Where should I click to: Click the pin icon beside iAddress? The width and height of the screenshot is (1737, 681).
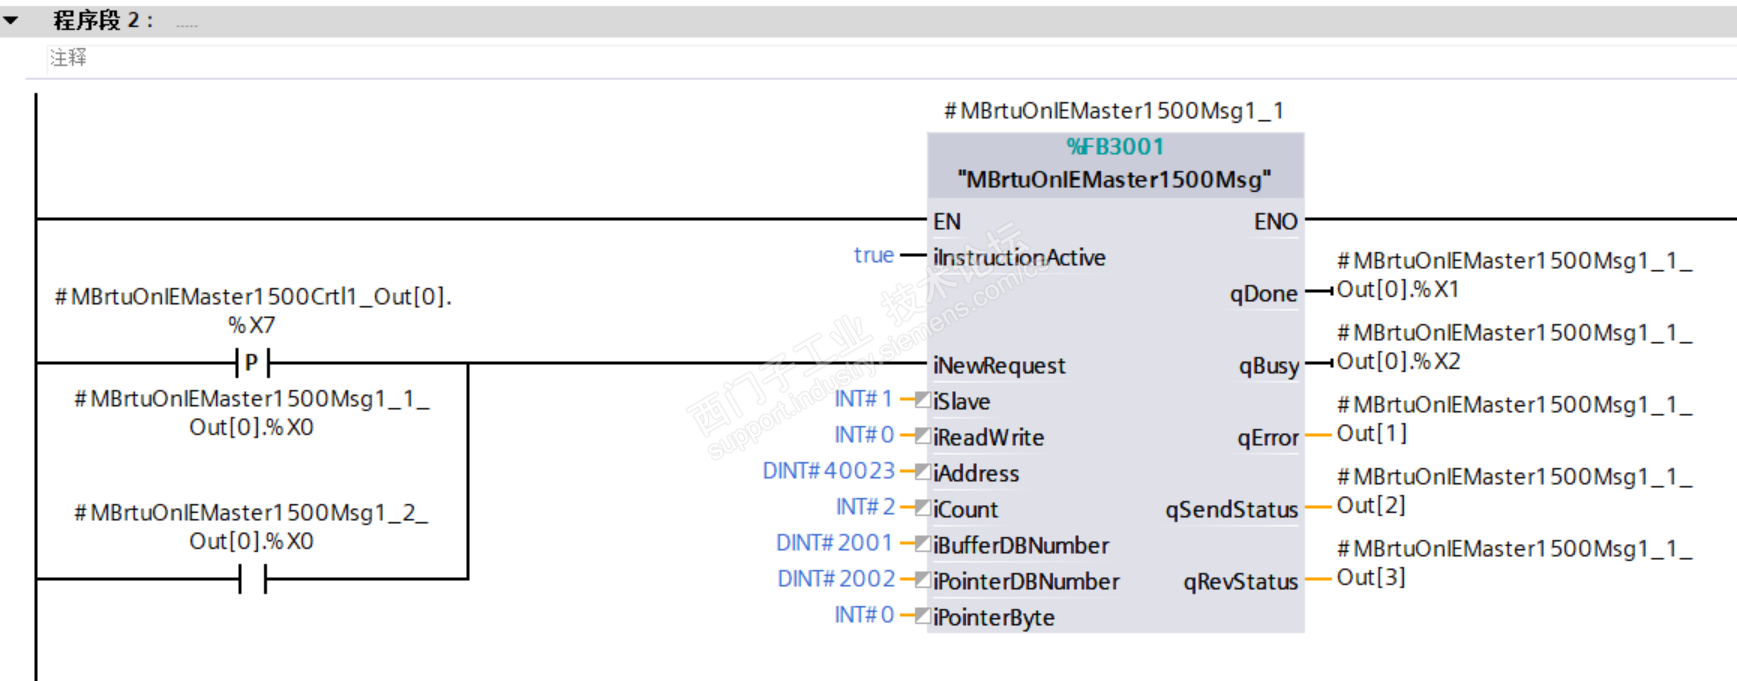922,472
